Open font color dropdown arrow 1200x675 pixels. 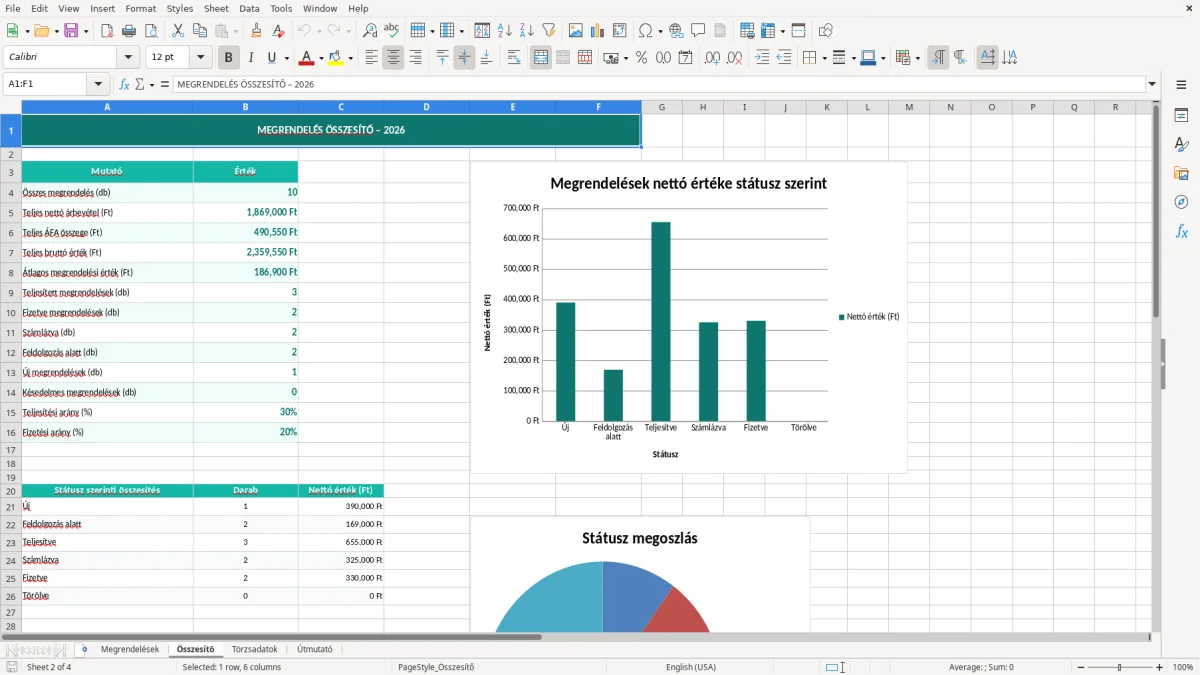point(321,58)
